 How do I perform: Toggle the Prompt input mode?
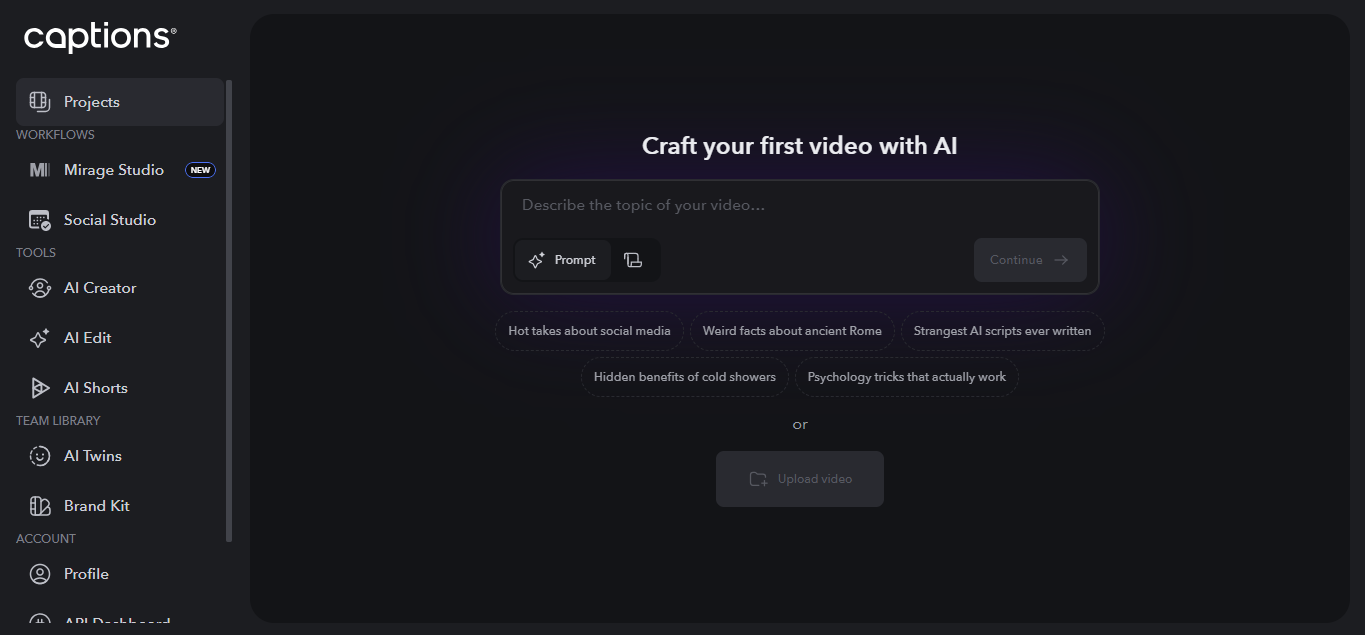[562, 259]
